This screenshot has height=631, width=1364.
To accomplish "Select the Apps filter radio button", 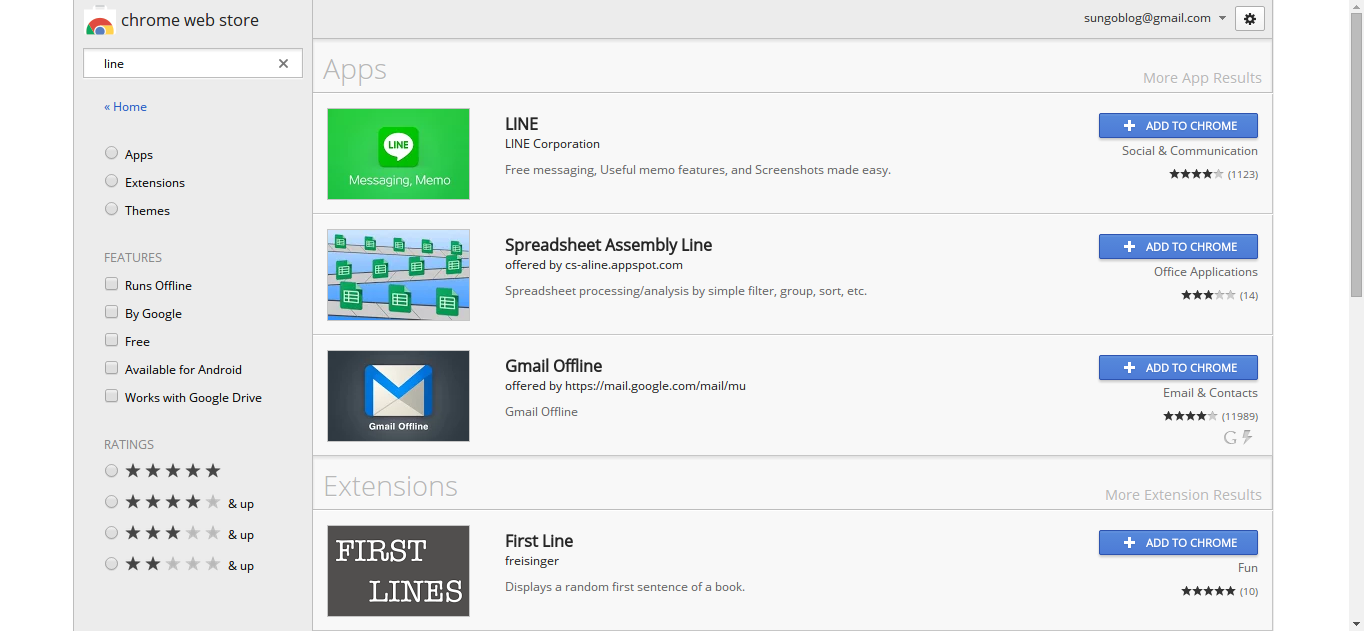I will [111, 153].
